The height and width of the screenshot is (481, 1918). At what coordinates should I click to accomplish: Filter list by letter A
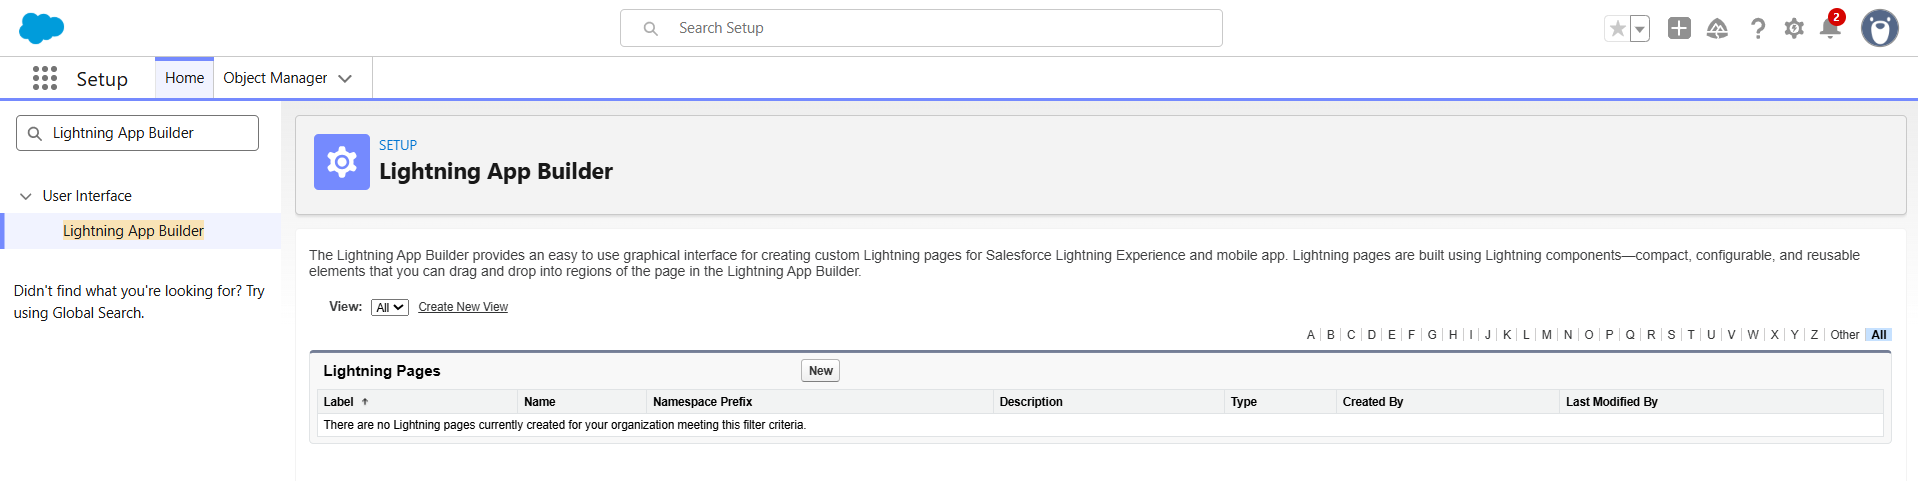pyautogui.click(x=1311, y=335)
